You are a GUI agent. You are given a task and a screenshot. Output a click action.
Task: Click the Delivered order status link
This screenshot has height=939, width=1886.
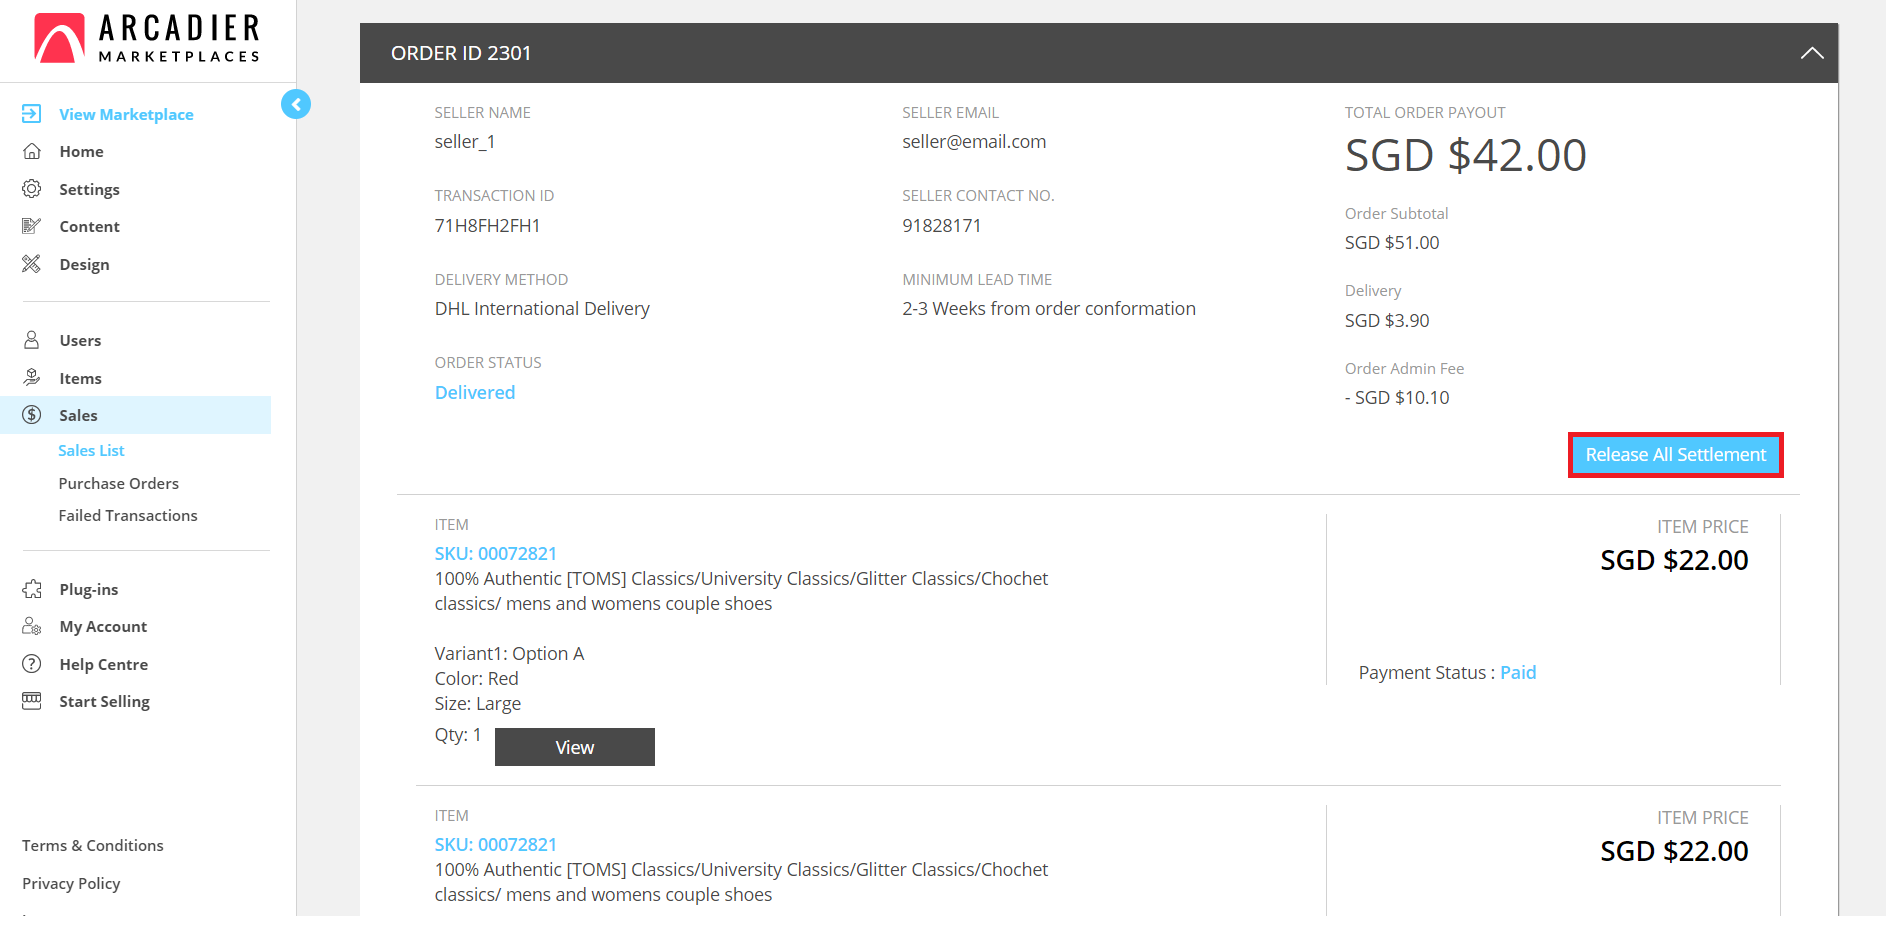coord(475,393)
